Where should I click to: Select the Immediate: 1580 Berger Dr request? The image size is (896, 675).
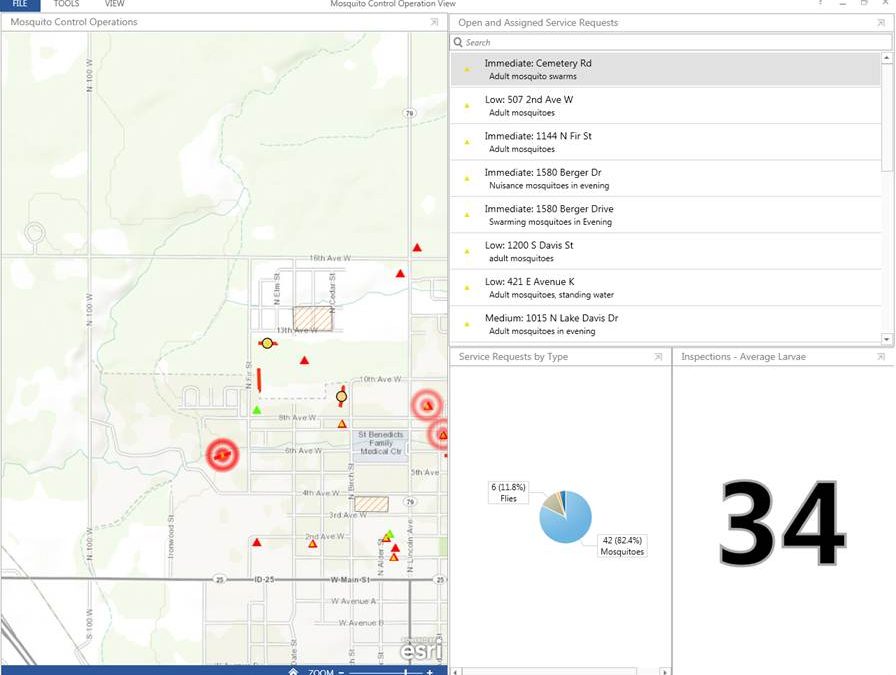click(666, 178)
